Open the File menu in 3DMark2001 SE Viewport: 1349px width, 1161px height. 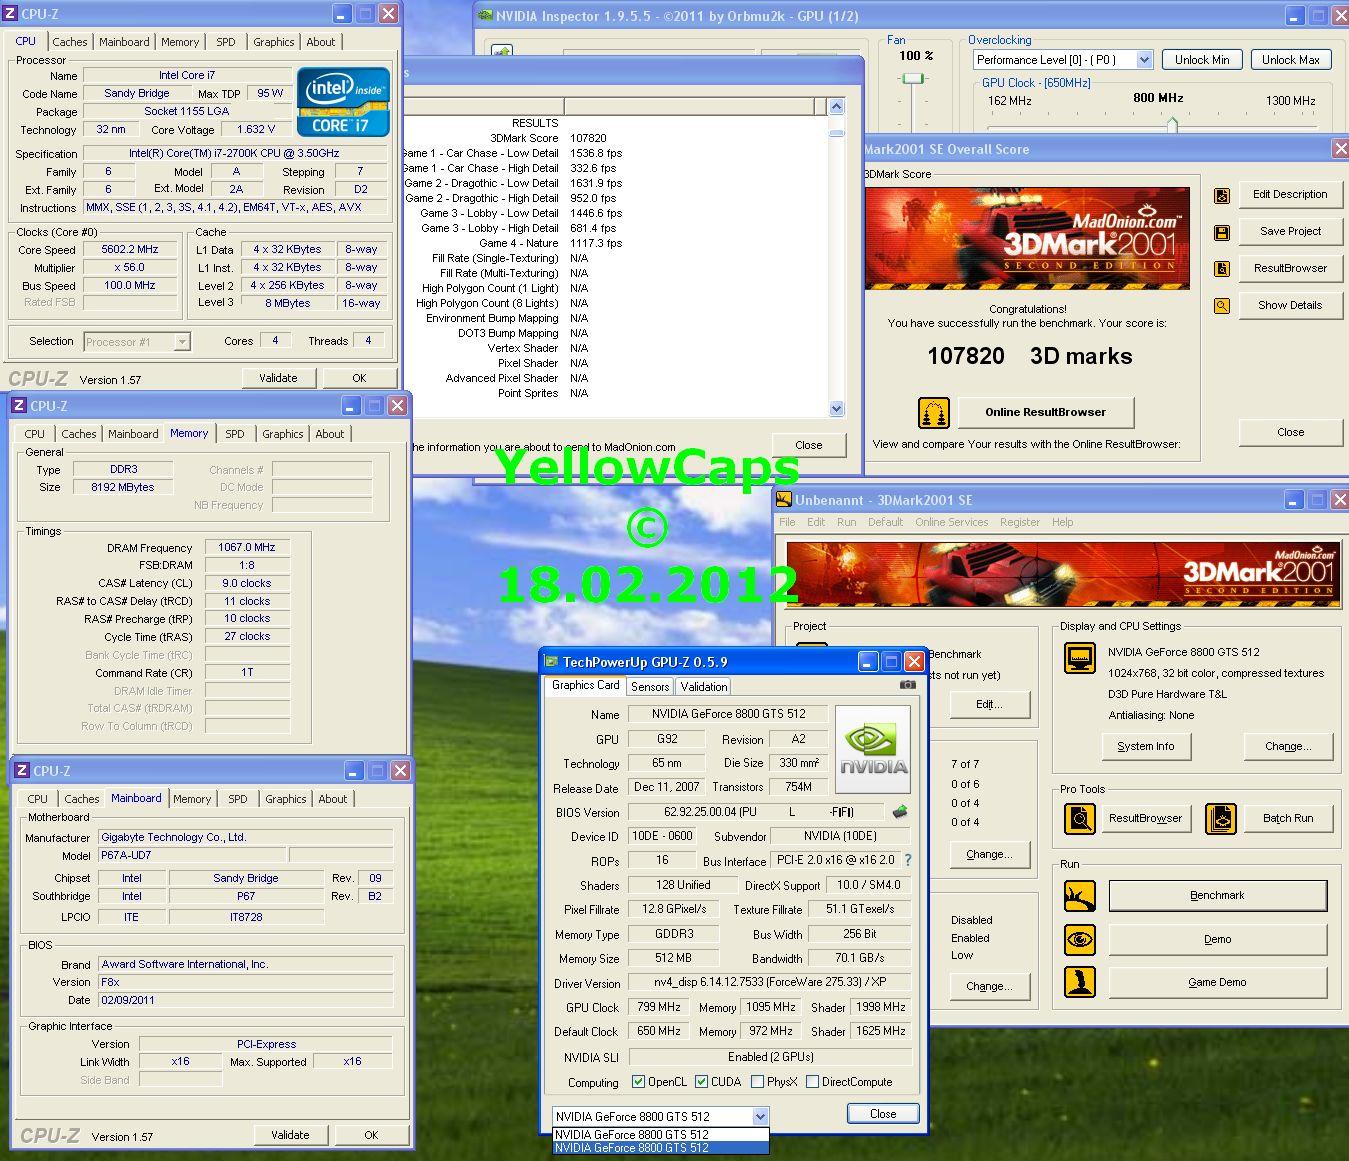(787, 522)
